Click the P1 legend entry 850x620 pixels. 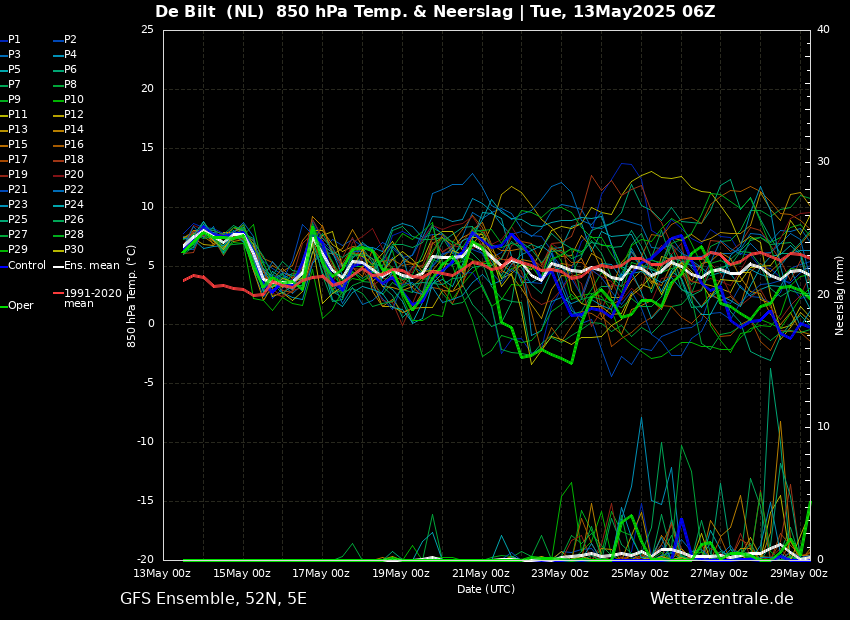click(14, 40)
